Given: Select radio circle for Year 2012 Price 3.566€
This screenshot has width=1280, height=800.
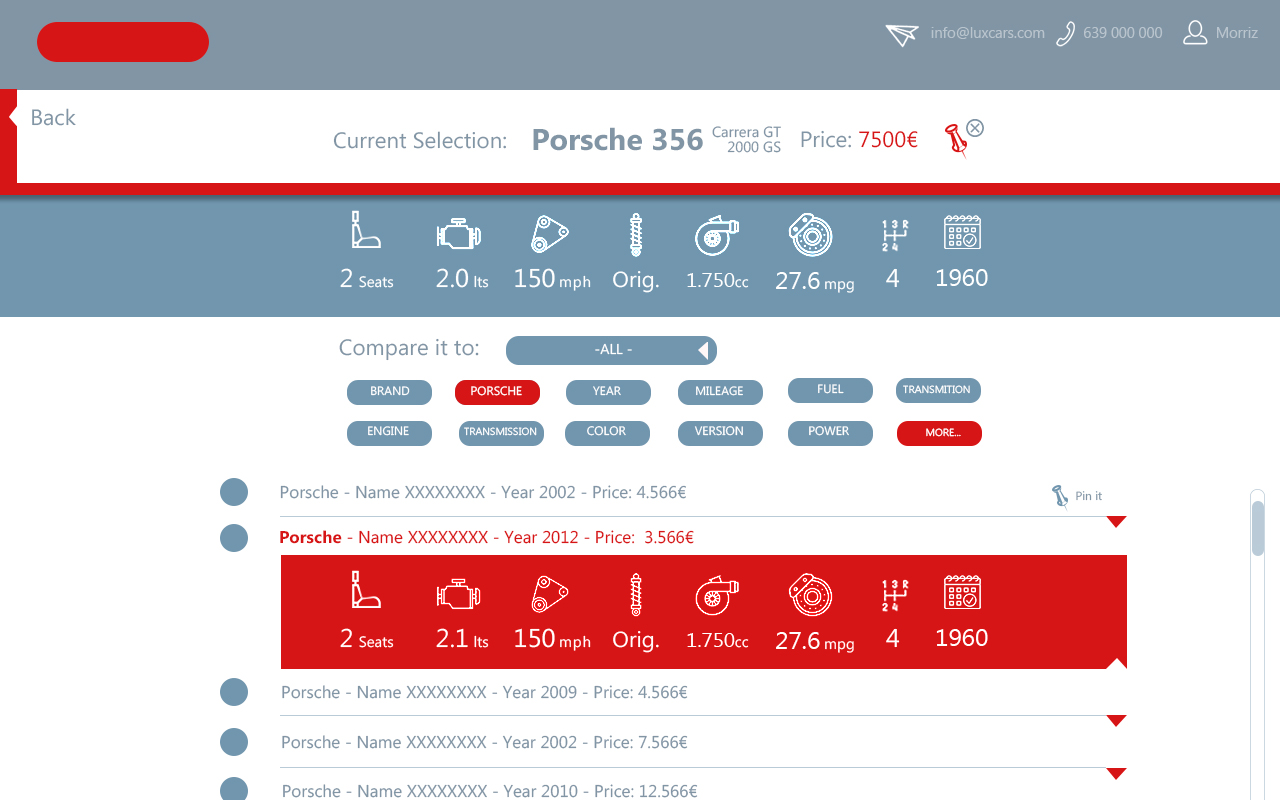Looking at the screenshot, I should [x=234, y=538].
